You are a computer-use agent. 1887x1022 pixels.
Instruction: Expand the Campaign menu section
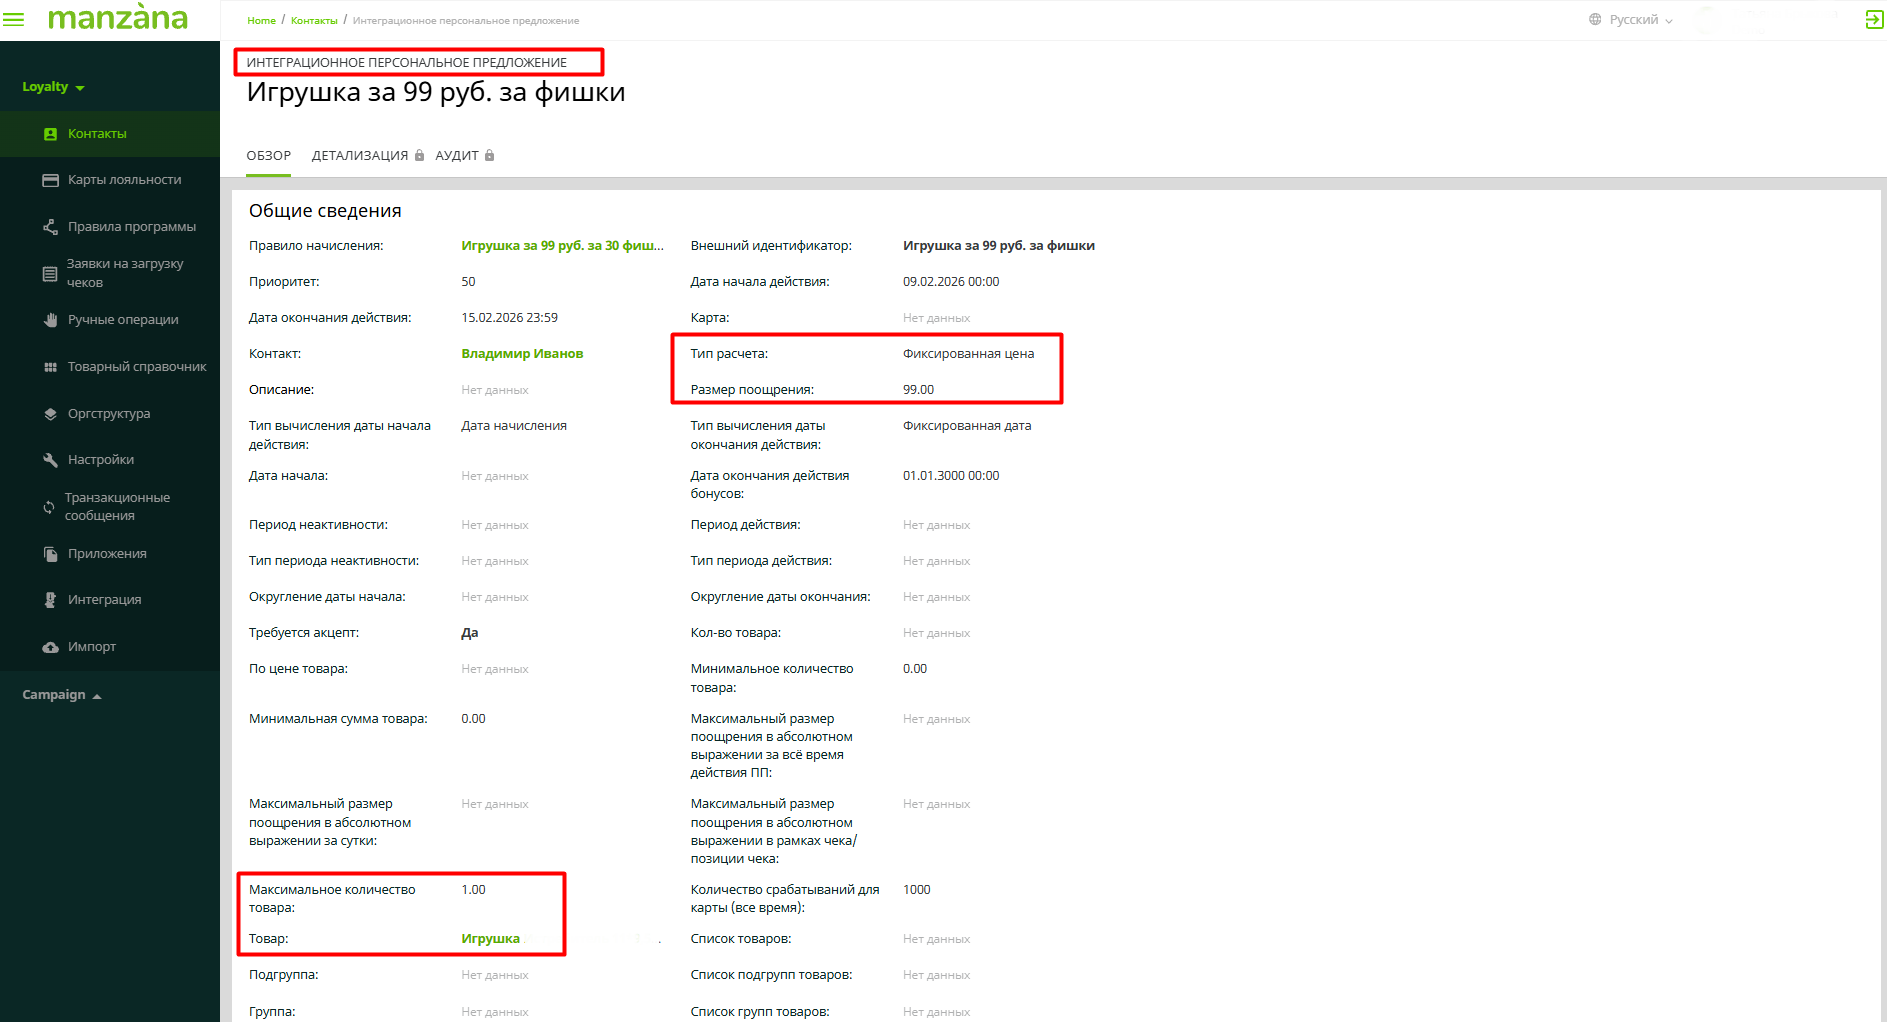point(61,695)
